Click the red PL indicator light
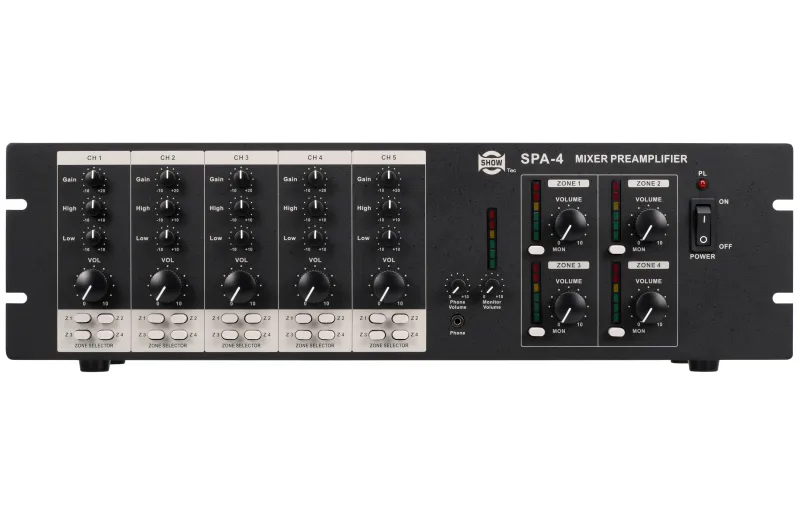Screen dimensions: 800x520 (703, 184)
